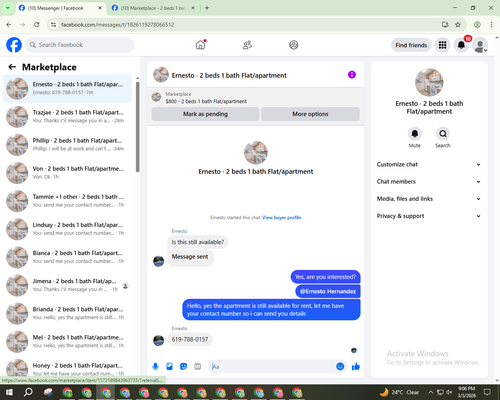Open the Phillip conversation
This screenshot has width=500, height=400.
pyautogui.click(x=67, y=145)
